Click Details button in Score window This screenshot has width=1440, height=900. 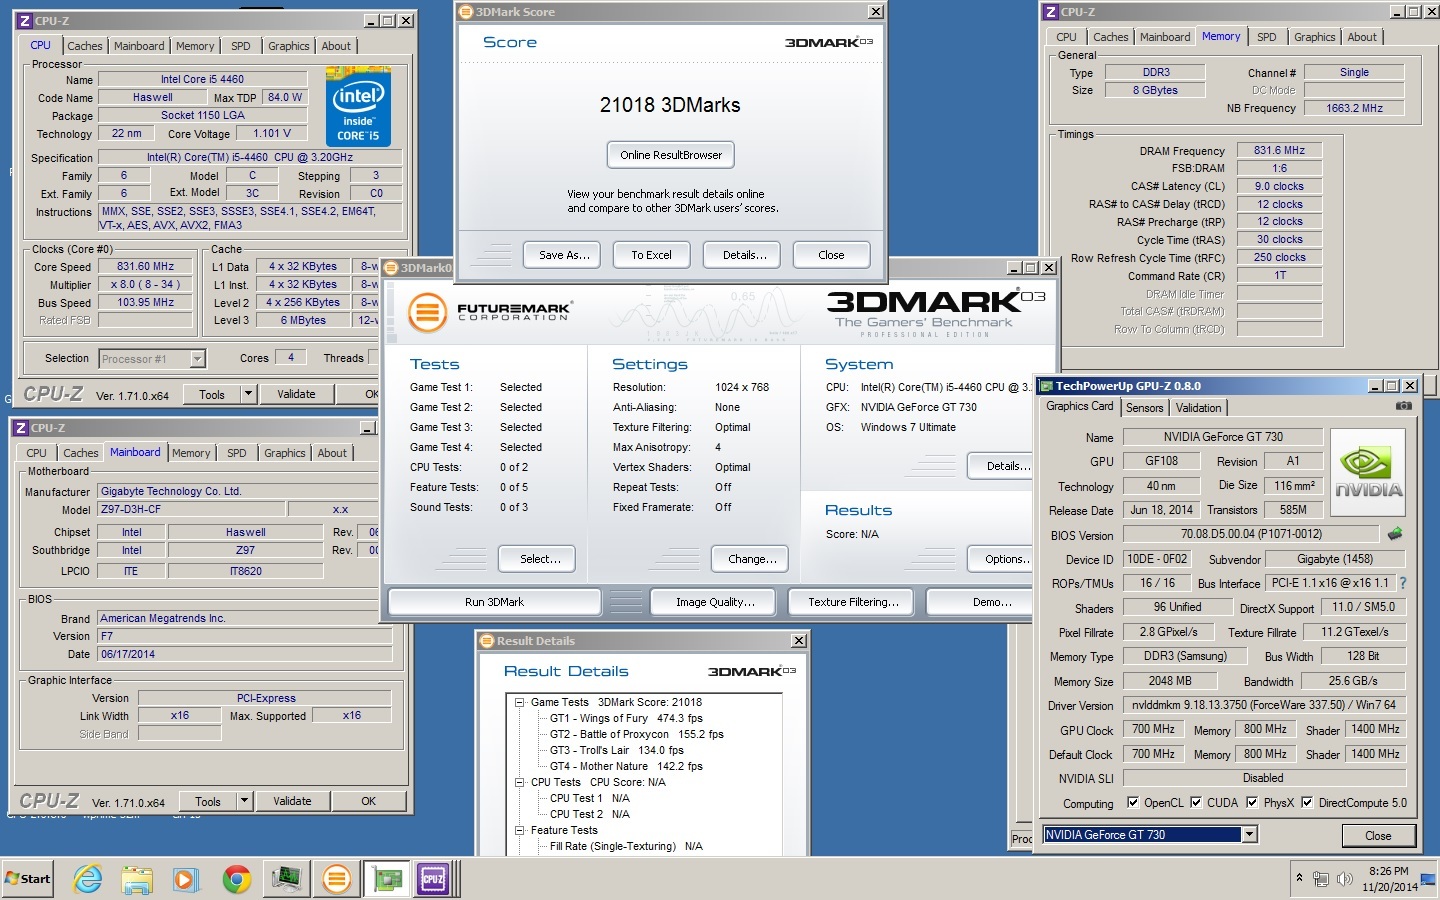(x=744, y=255)
